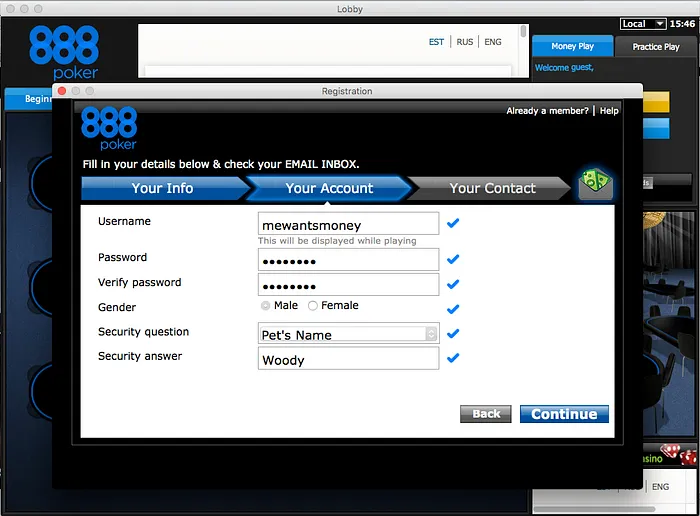Click into the Security answer field
The image size is (700, 516).
pyautogui.click(x=348, y=358)
